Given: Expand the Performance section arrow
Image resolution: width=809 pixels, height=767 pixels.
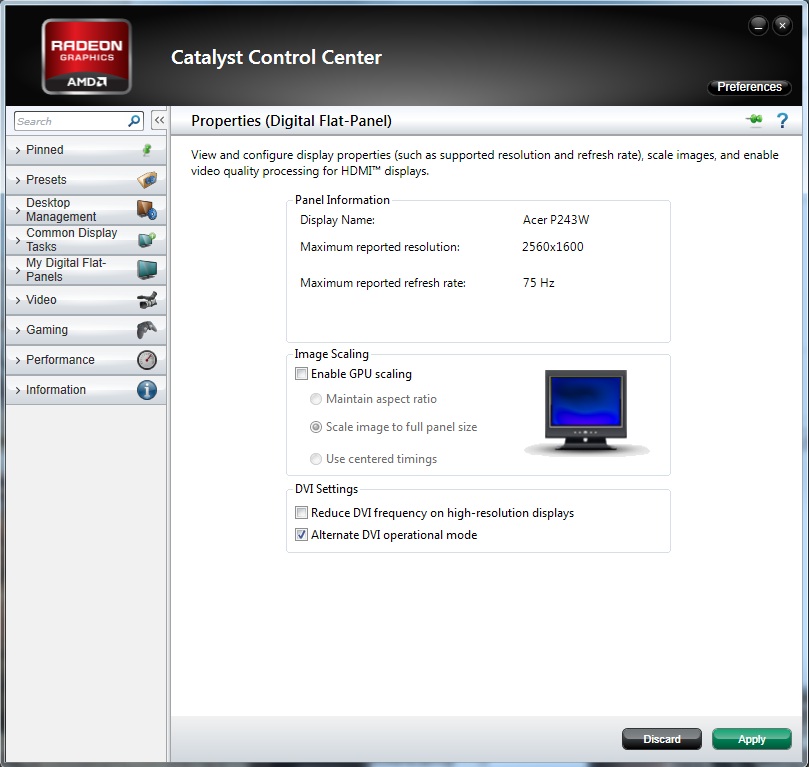Looking at the screenshot, I should pyautogui.click(x=18, y=360).
